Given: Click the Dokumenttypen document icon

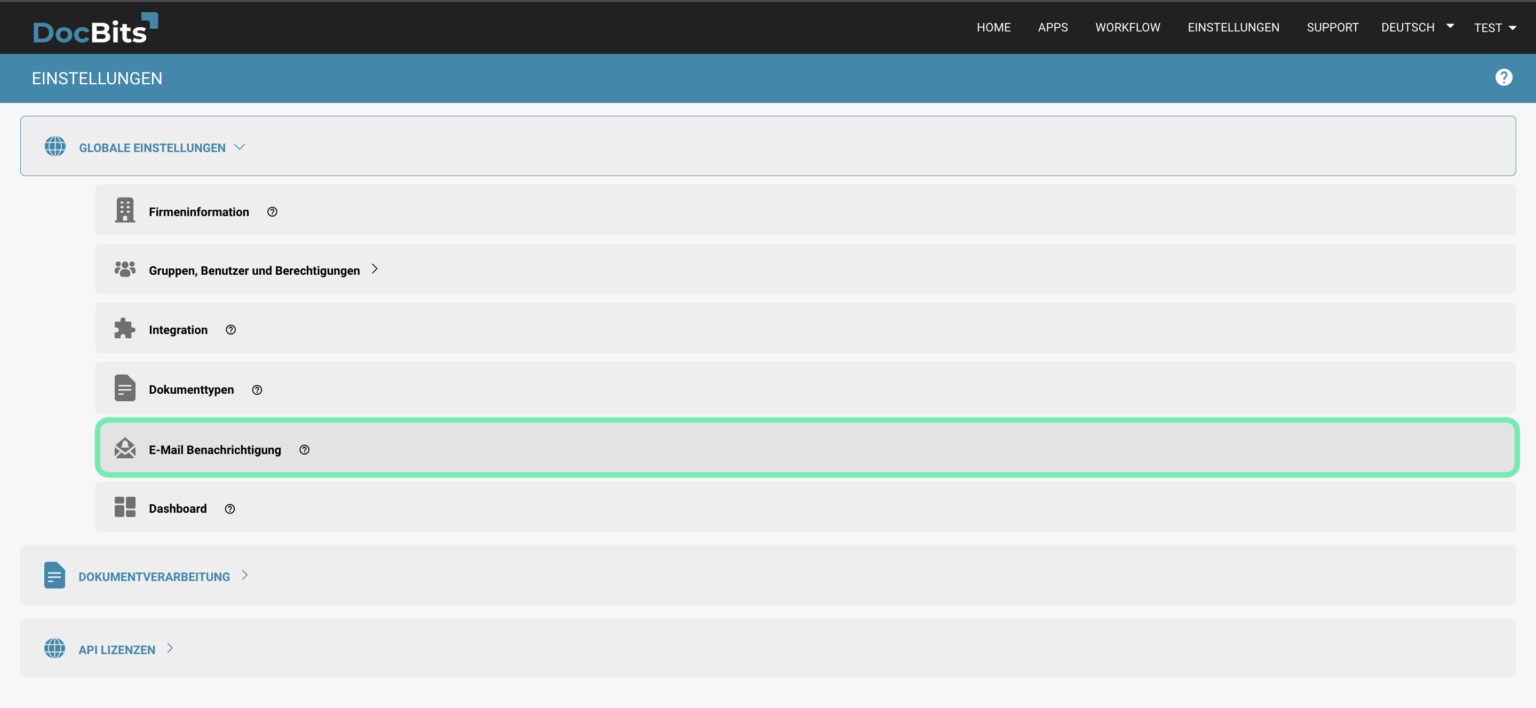Looking at the screenshot, I should (x=125, y=388).
